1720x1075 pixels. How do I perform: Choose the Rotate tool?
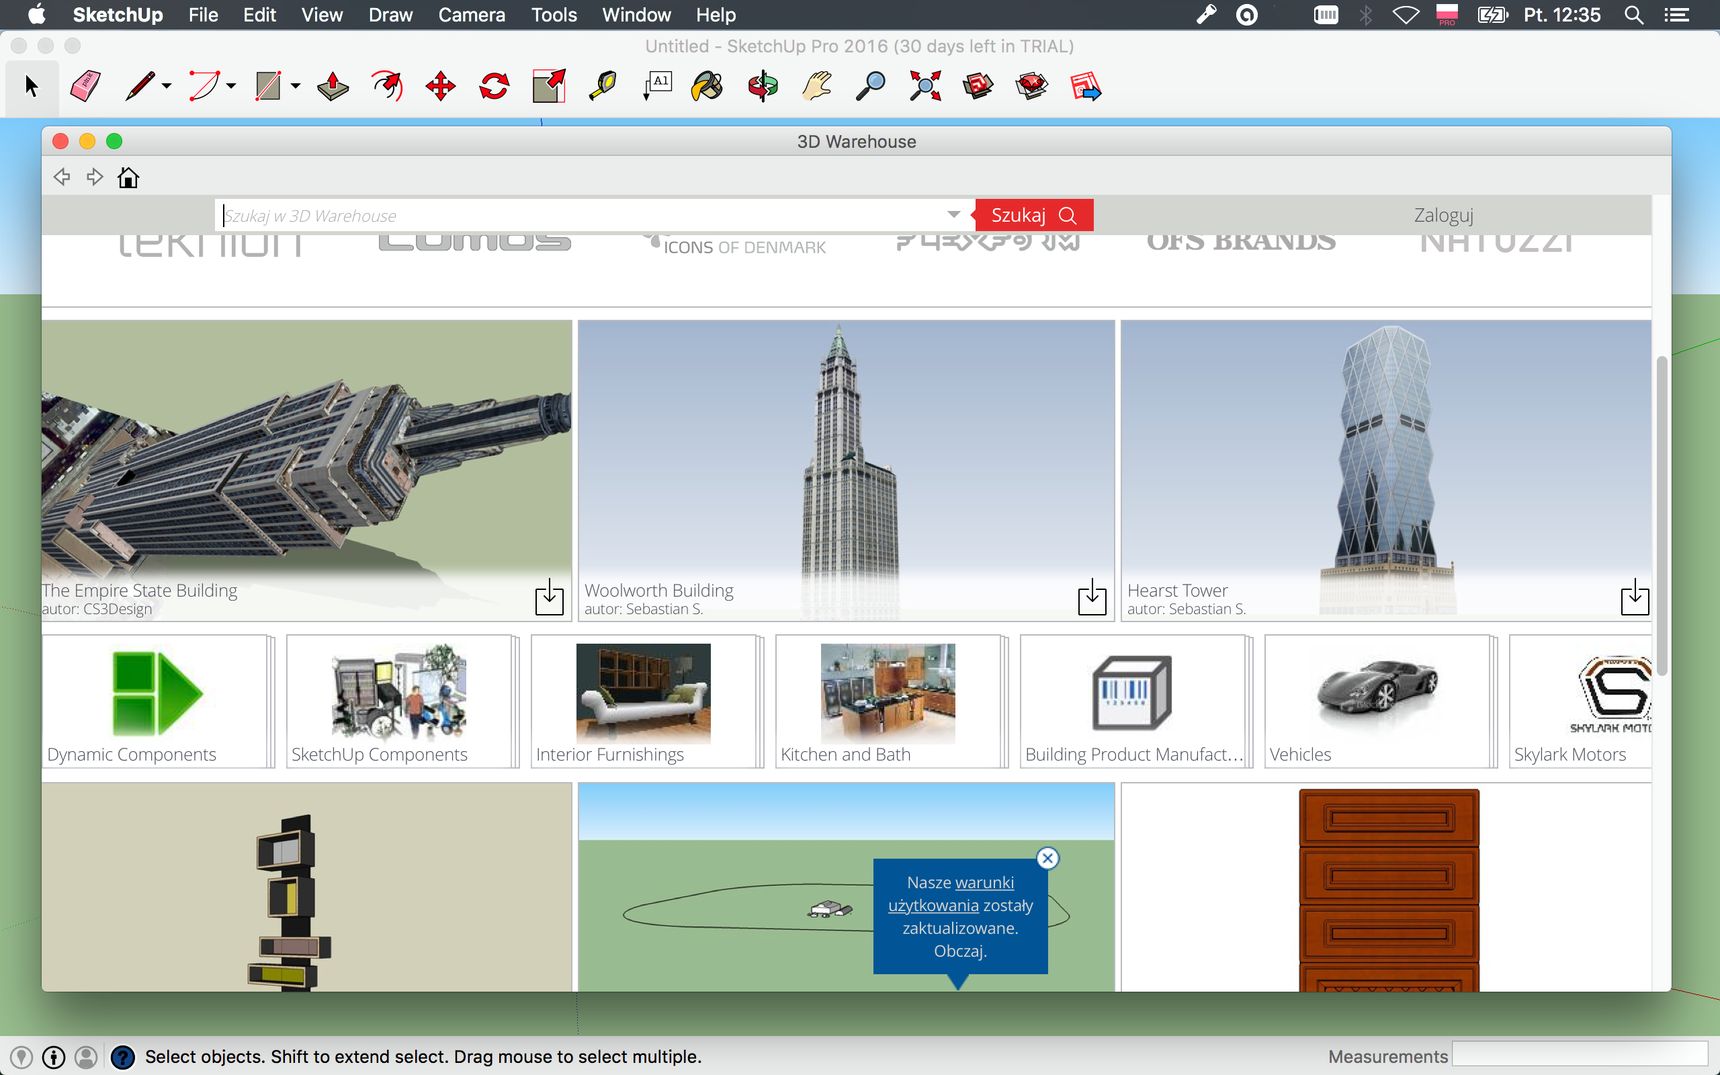tap(494, 86)
